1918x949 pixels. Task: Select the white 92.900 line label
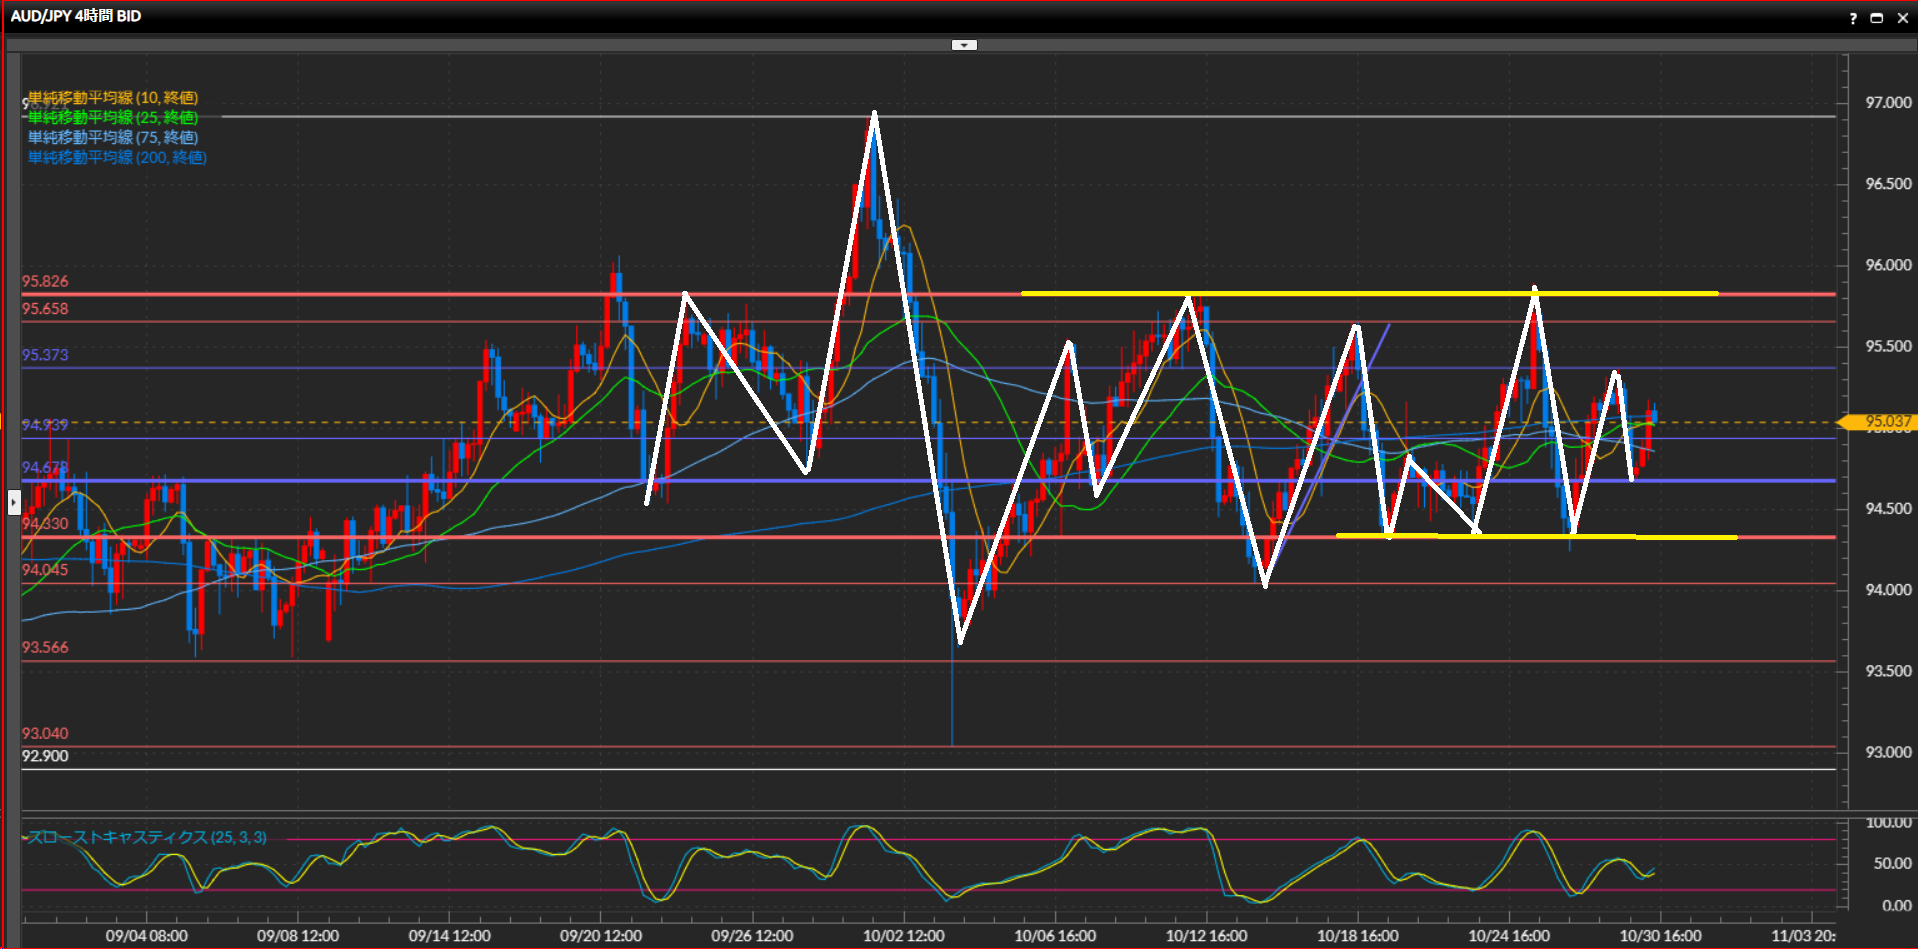[45, 756]
